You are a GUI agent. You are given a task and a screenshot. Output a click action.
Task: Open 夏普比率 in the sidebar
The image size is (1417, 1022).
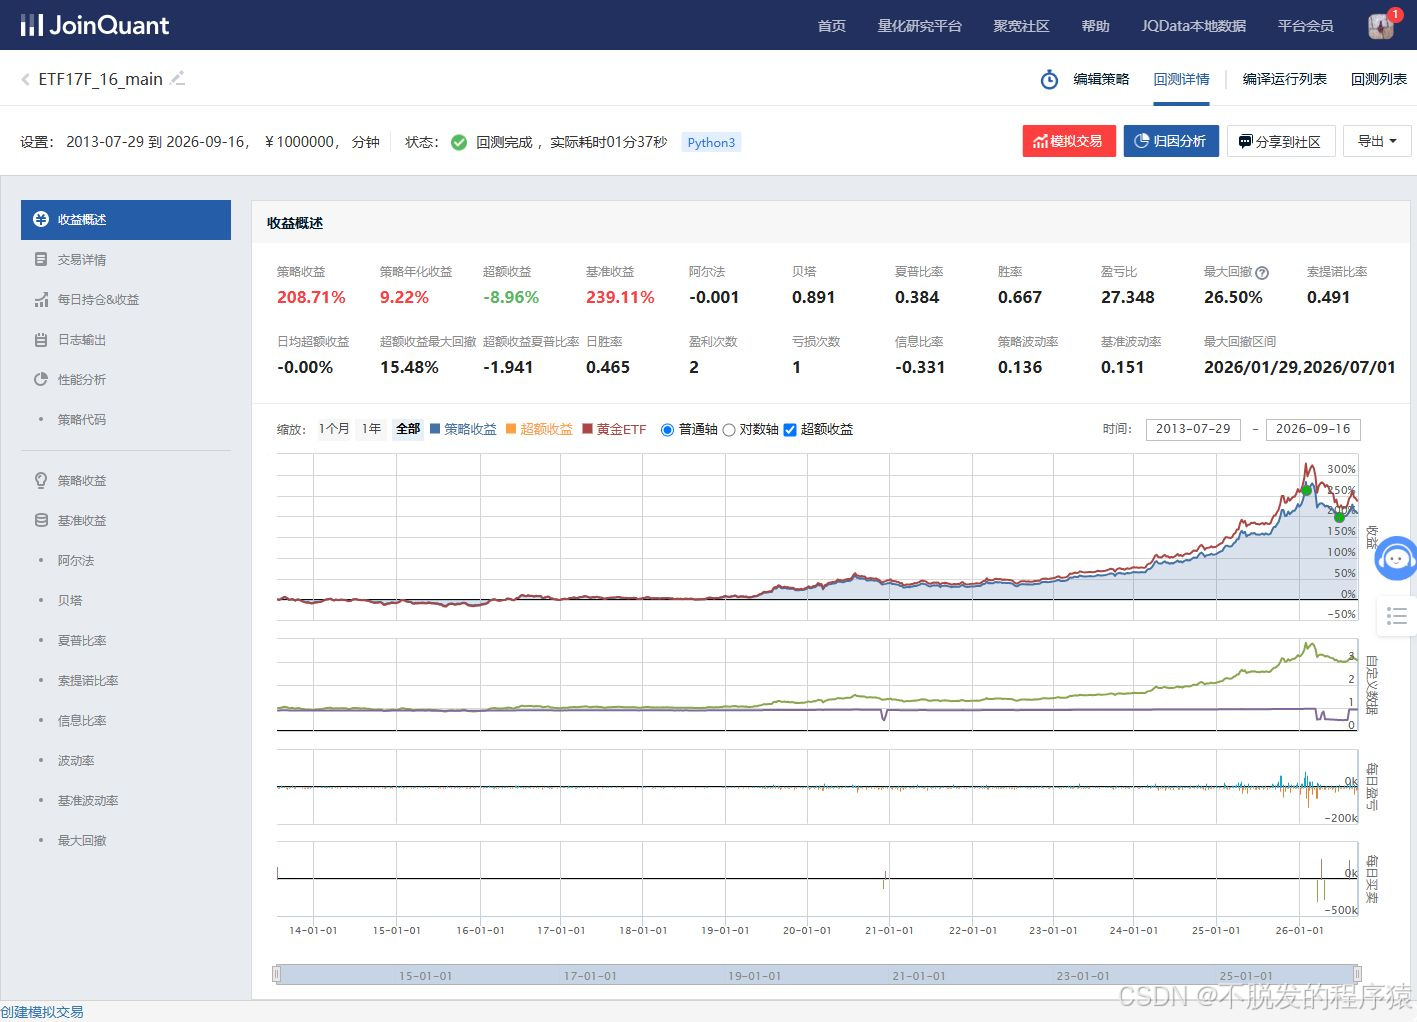point(82,640)
